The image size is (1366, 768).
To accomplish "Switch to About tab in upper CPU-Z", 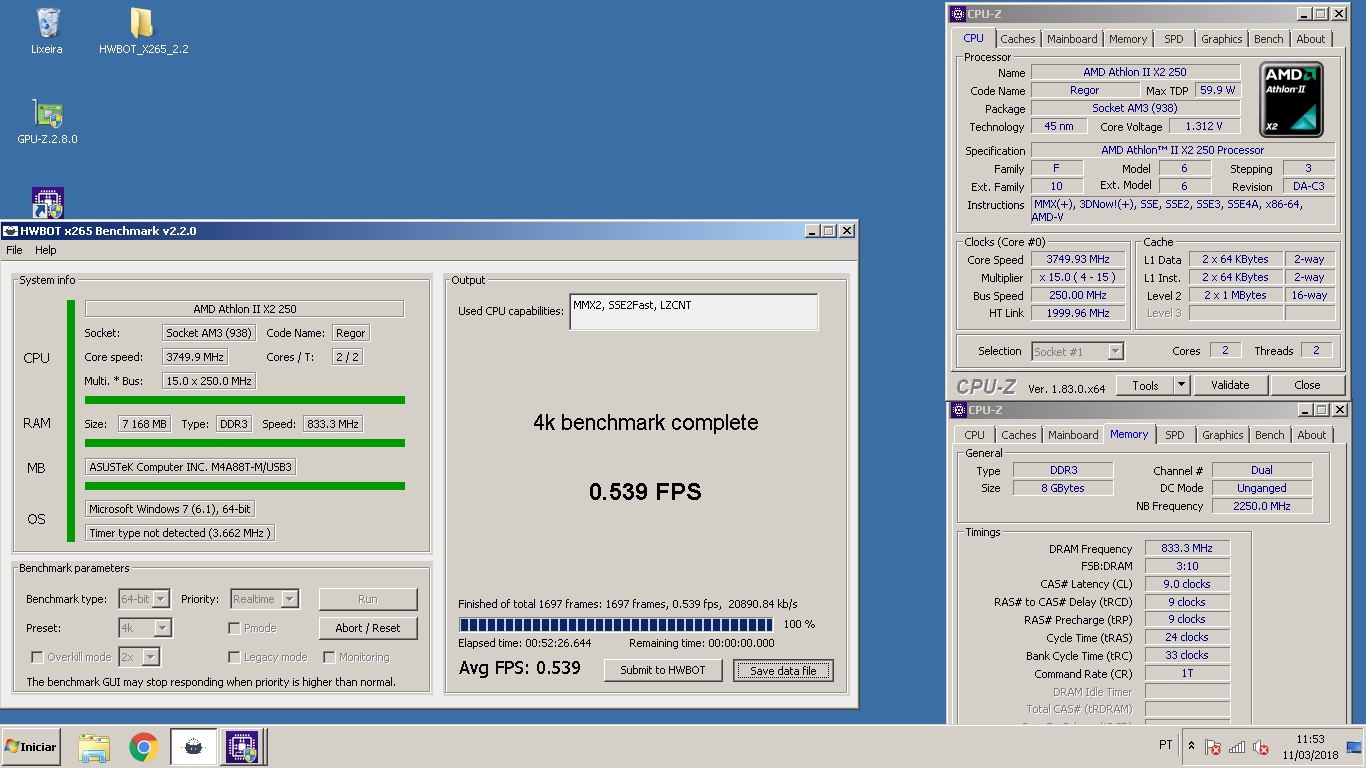I will (1311, 39).
